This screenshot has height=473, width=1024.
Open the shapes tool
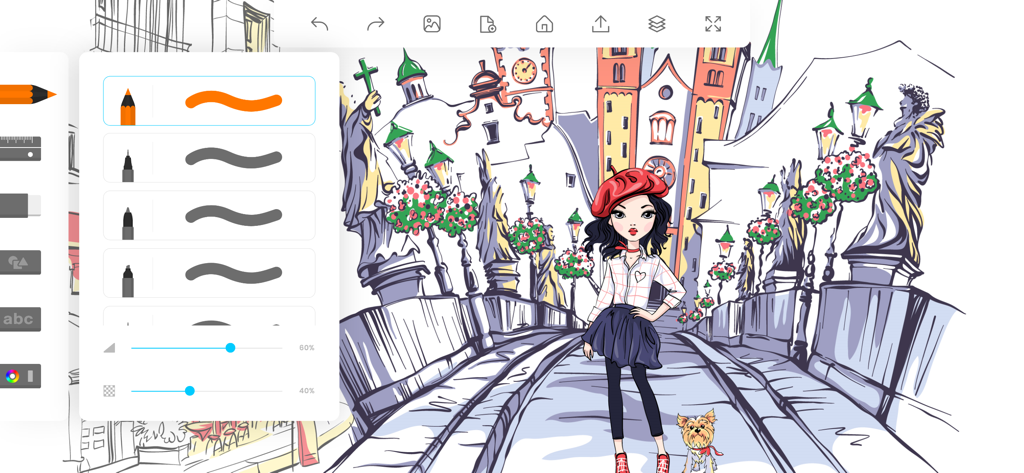pos(20,263)
